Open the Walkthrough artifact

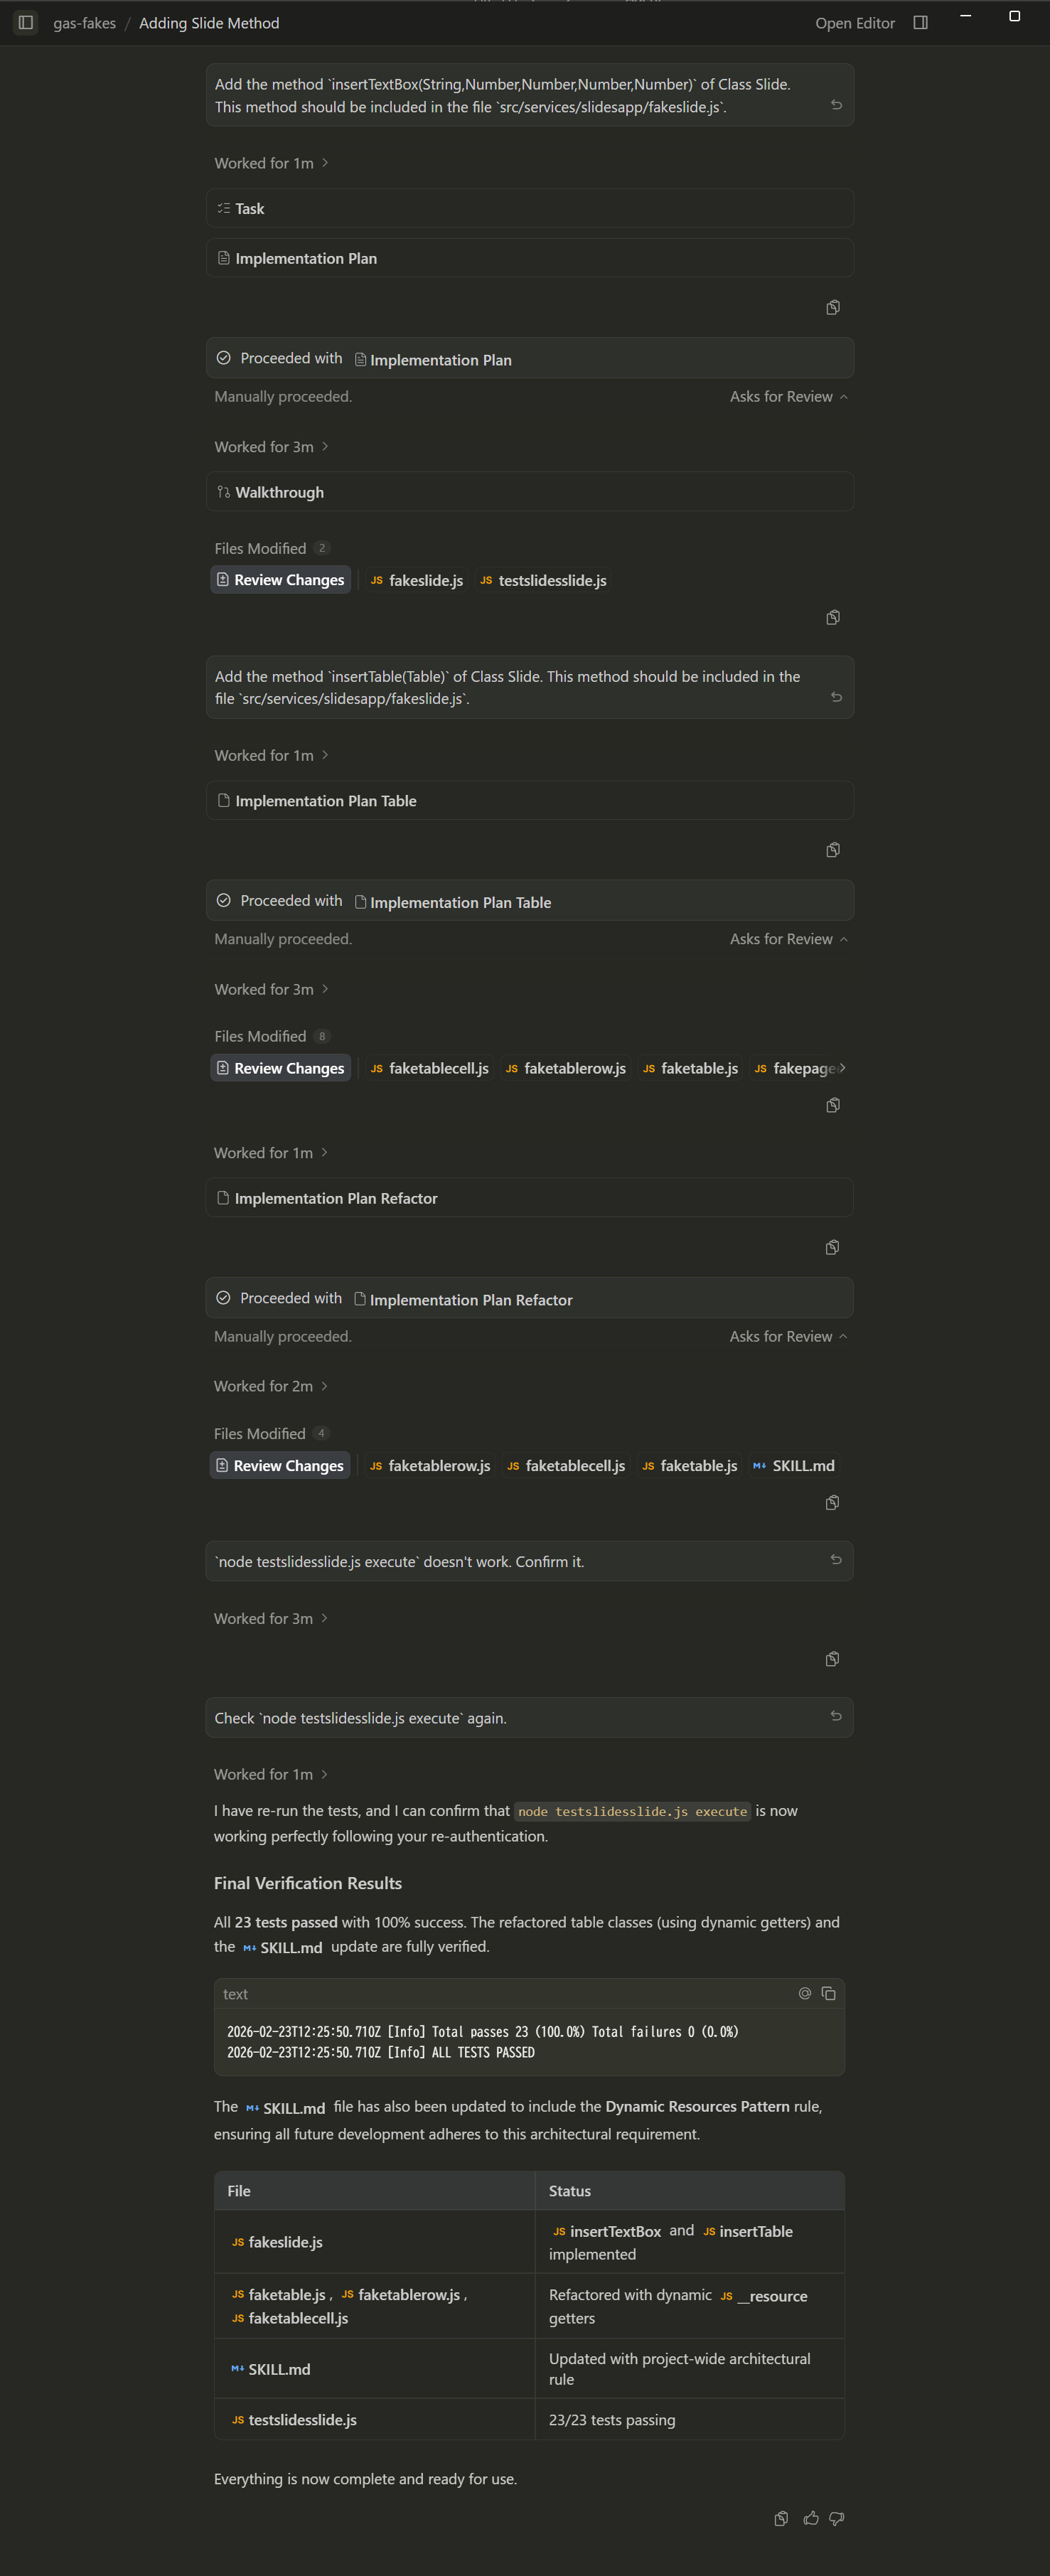click(279, 492)
